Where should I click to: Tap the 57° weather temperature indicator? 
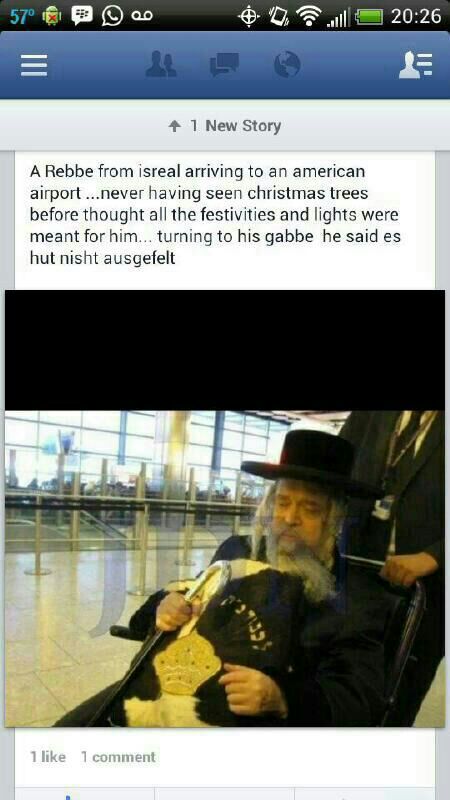pyautogui.click(x=20, y=16)
